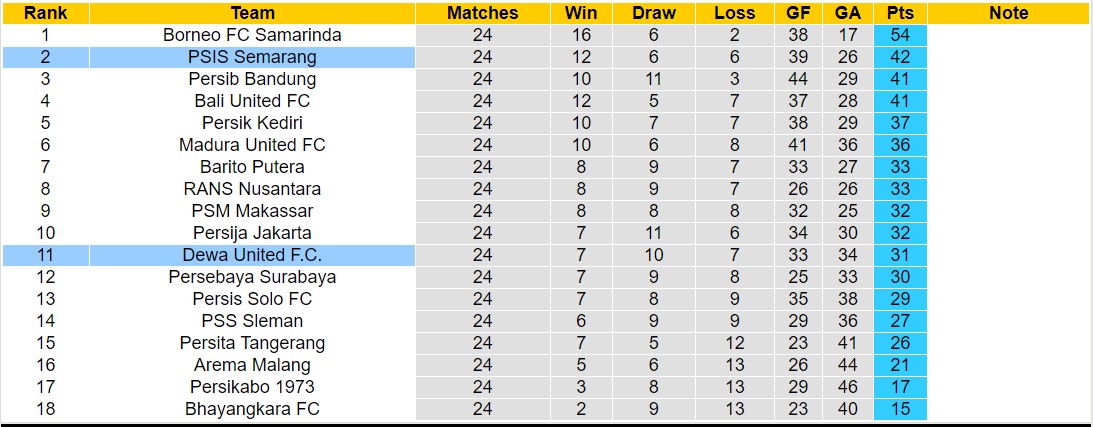Click the Bali United FC team name
Viewport: 1093px width, 427px height.
pyautogui.click(x=252, y=101)
